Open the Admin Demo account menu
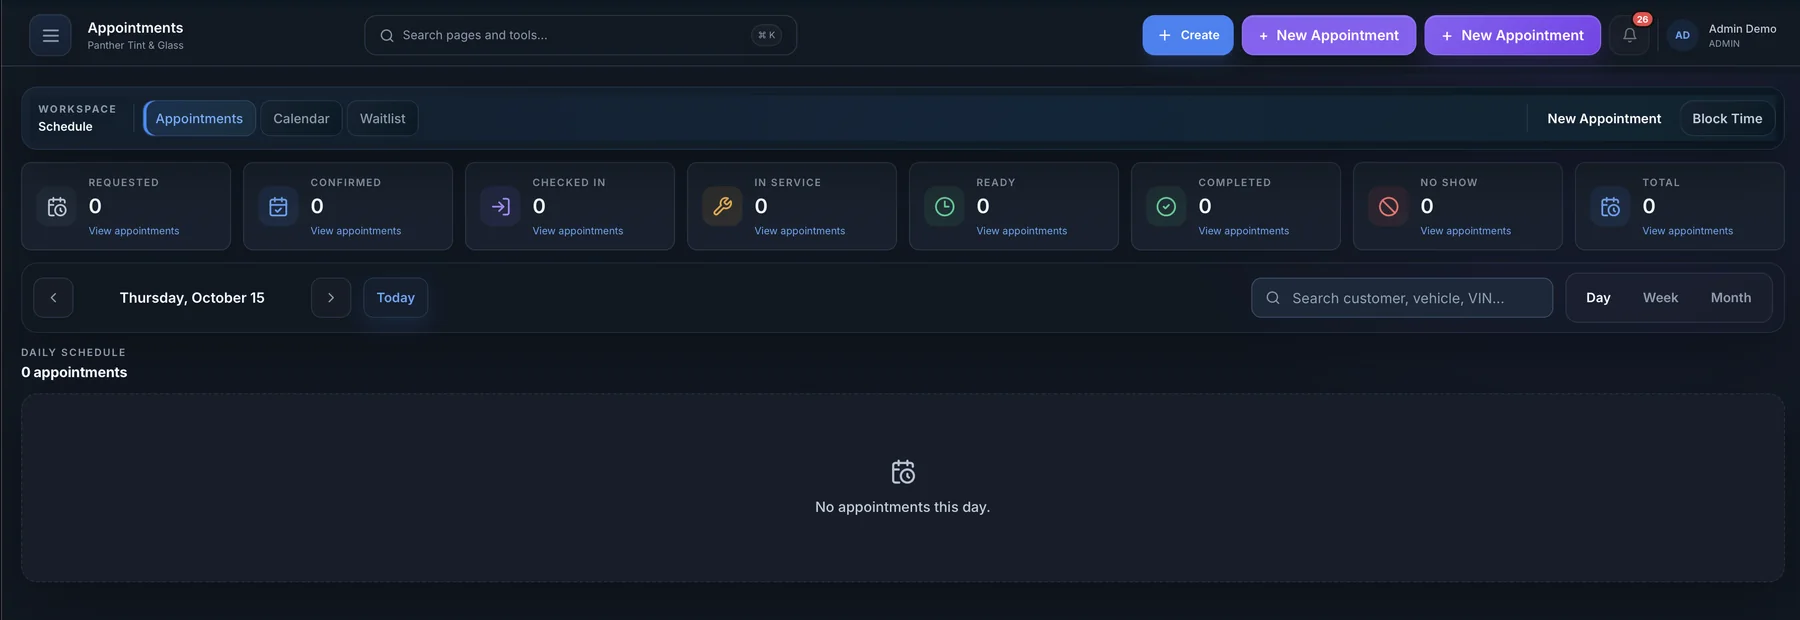 pyautogui.click(x=1723, y=35)
